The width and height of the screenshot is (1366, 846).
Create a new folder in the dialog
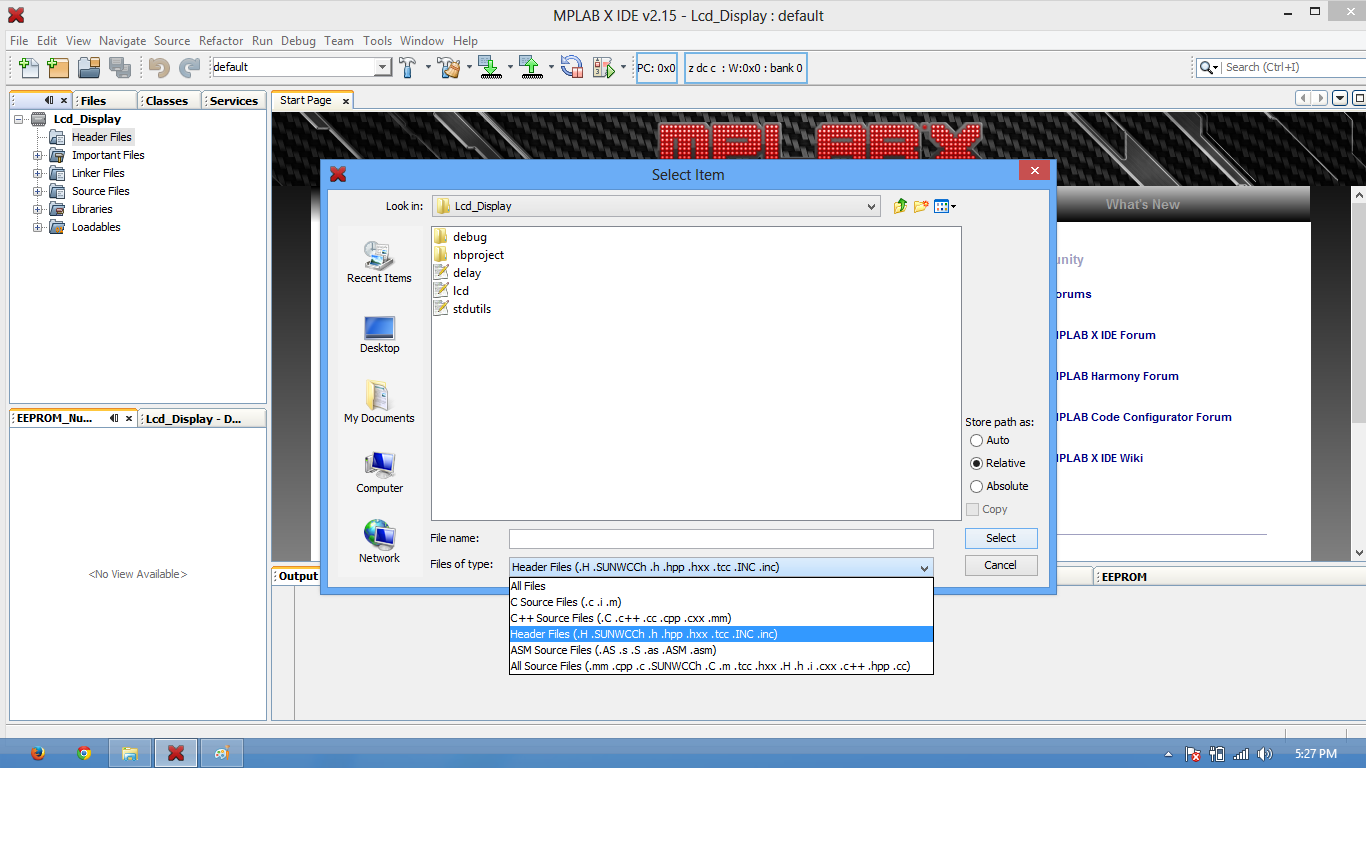click(x=921, y=206)
